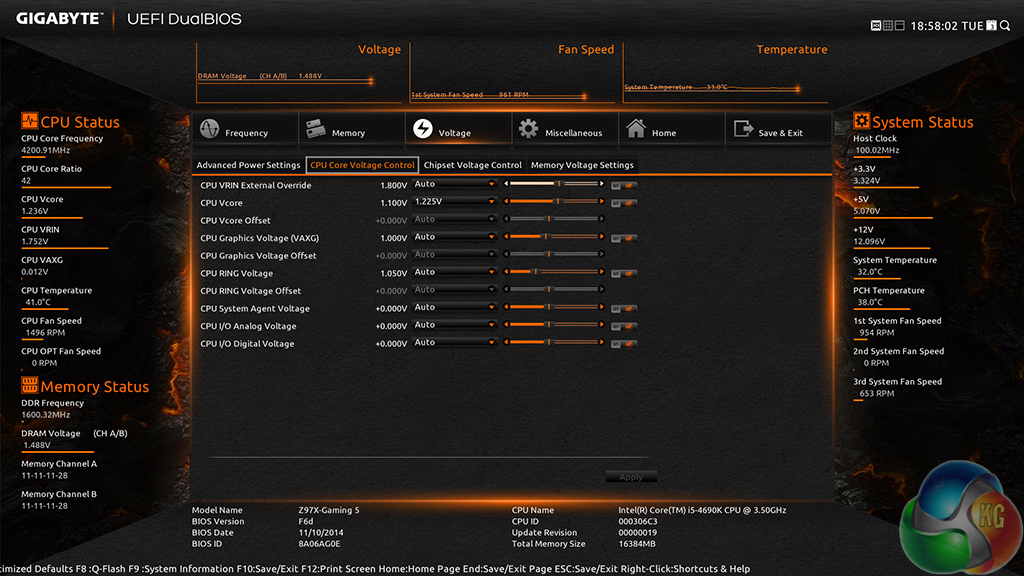Click the Memory module icon
This screenshot has width=1024, height=576.
tap(316, 131)
